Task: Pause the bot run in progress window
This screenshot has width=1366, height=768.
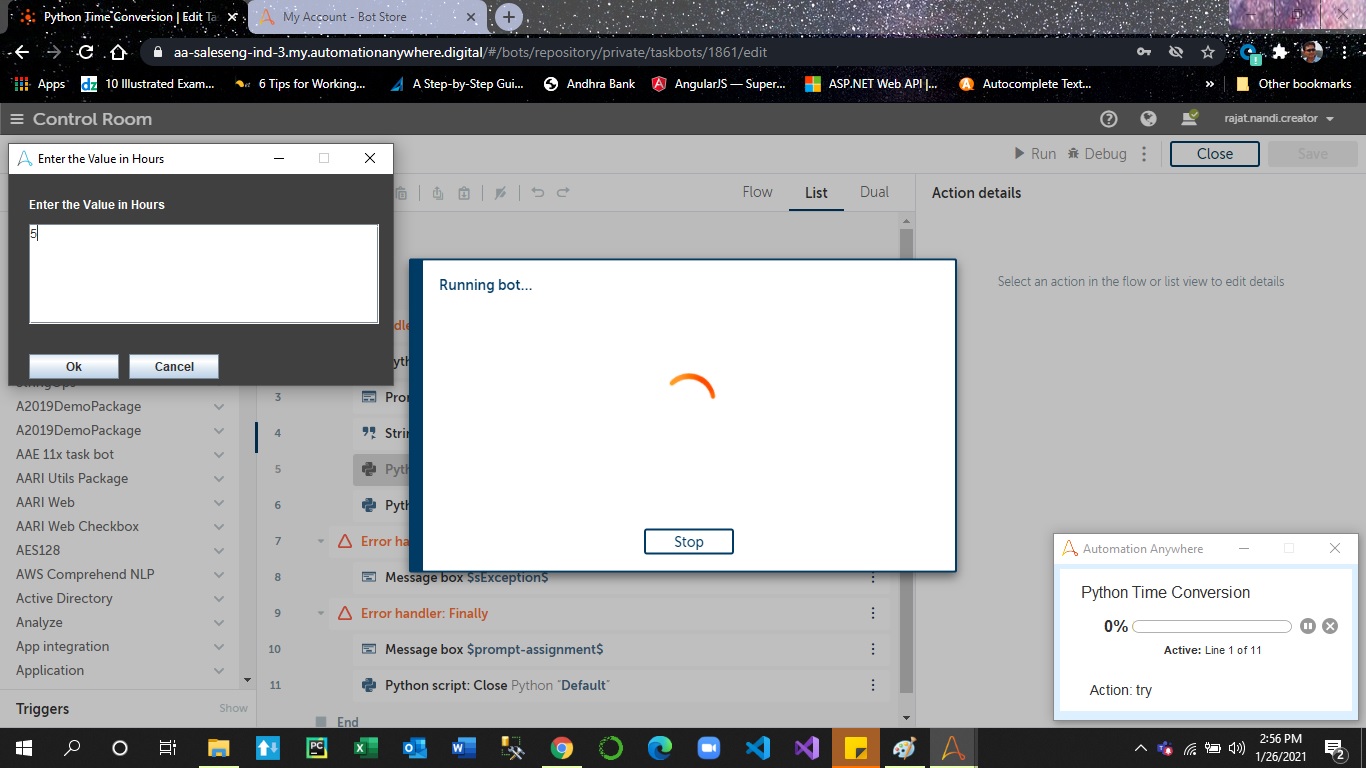Action: click(1308, 626)
